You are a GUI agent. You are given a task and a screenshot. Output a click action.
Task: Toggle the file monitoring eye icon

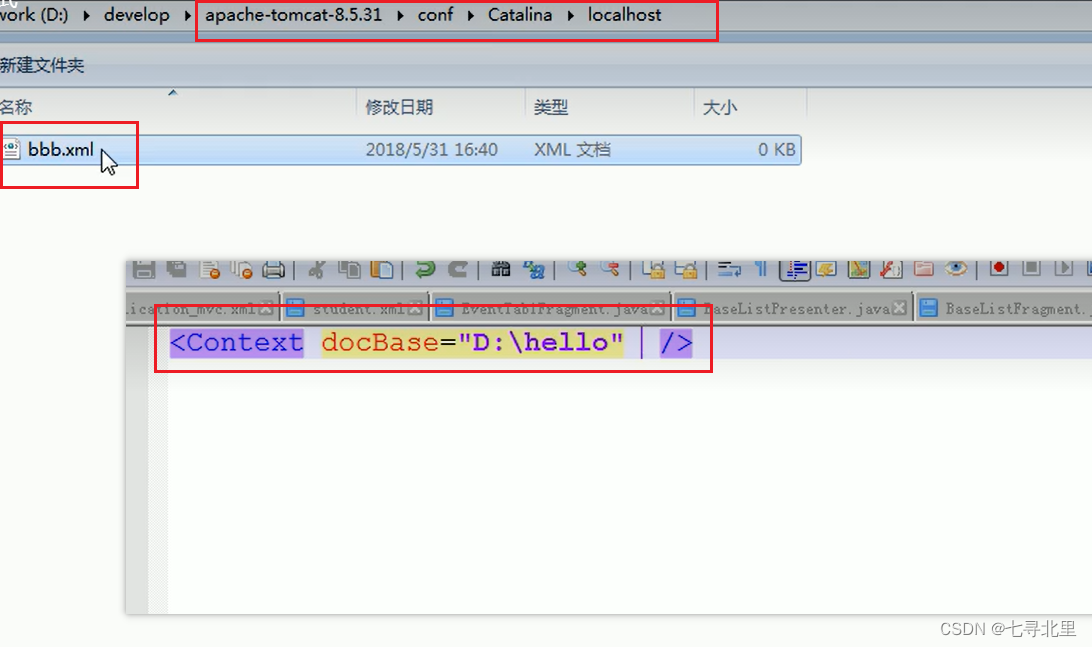click(x=956, y=269)
